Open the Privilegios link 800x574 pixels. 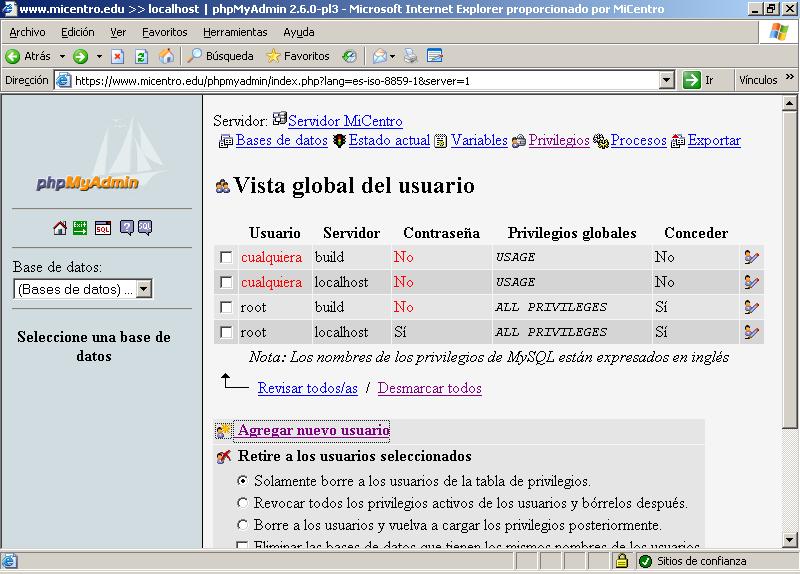[559, 140]
